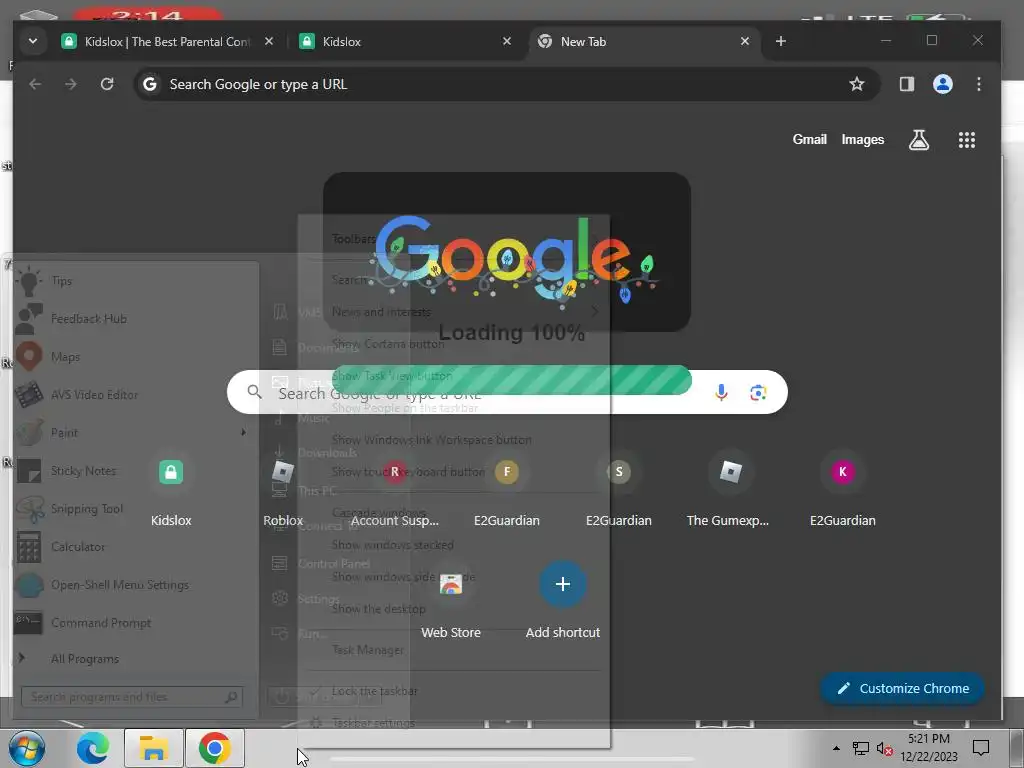Viewport: 1024px width, 768px height.
Task: Open Maps in the start menu
Action: [135, 357]
